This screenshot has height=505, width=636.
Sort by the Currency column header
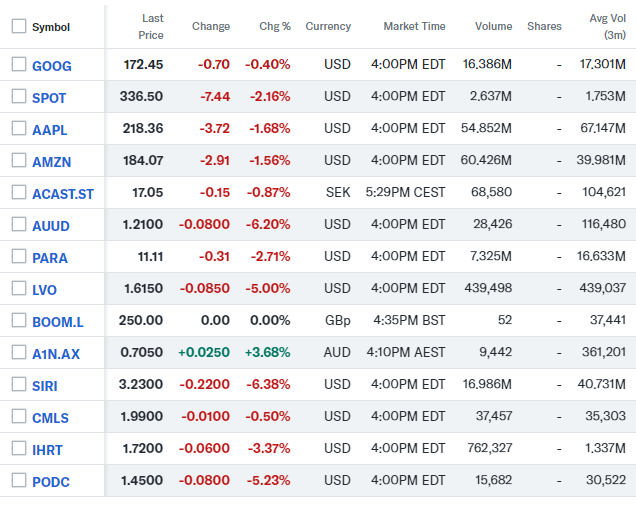coord(328,26)
